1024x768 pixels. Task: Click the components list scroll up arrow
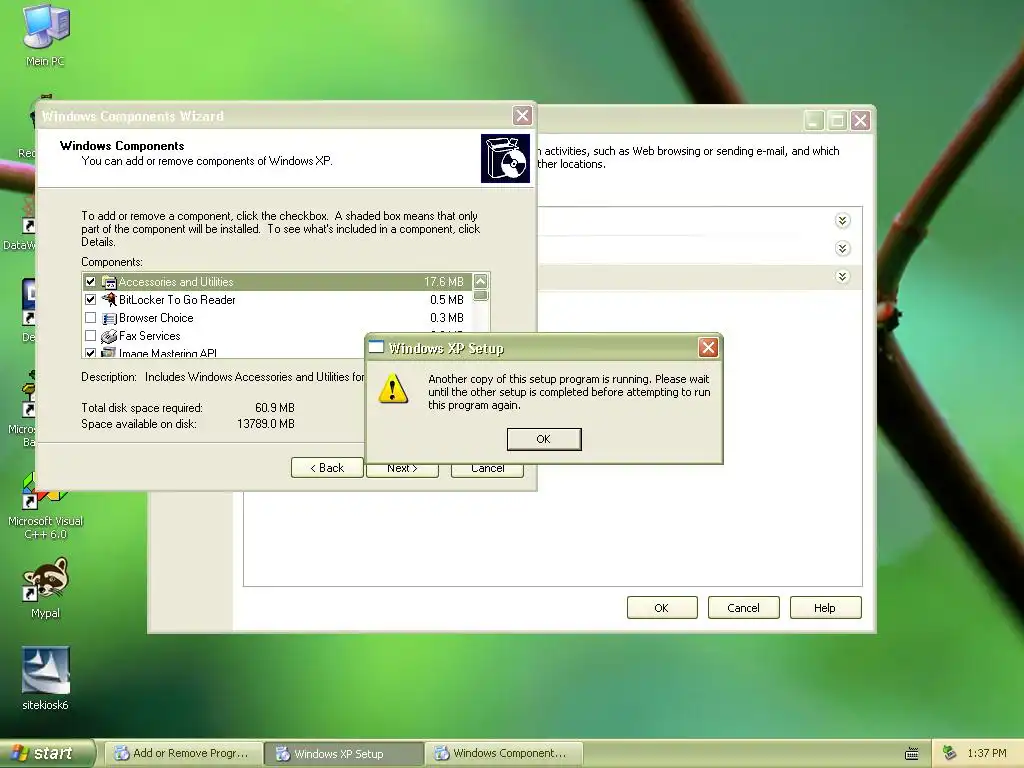(481, 281)
